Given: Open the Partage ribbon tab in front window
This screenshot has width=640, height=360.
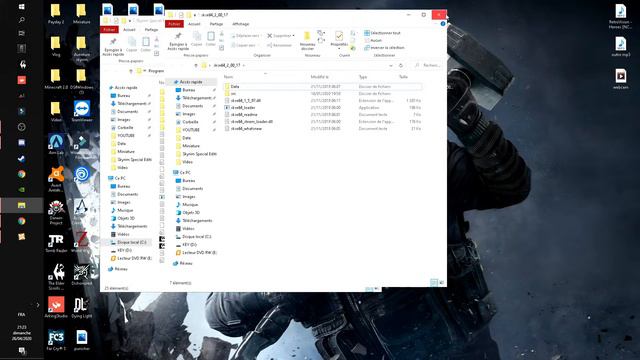Looking at the screenshot, I should 216,24.
